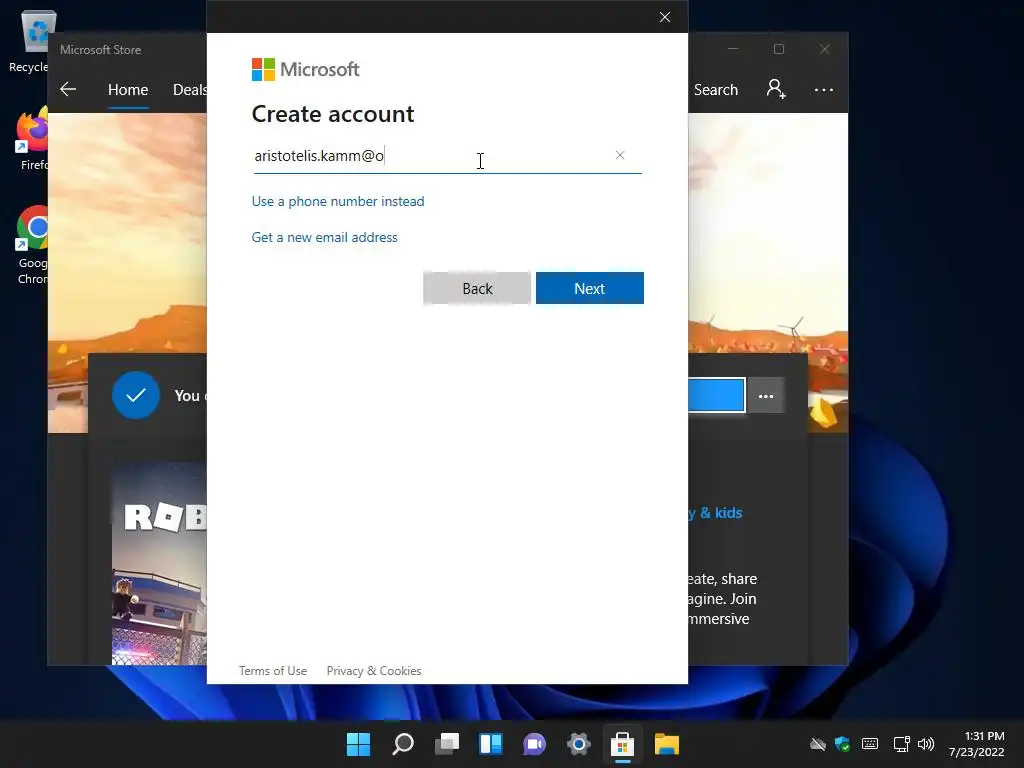This screenshot has height=768, width=1024.
Task: Open Widgets from the taskbar
Action: (490, 744)
